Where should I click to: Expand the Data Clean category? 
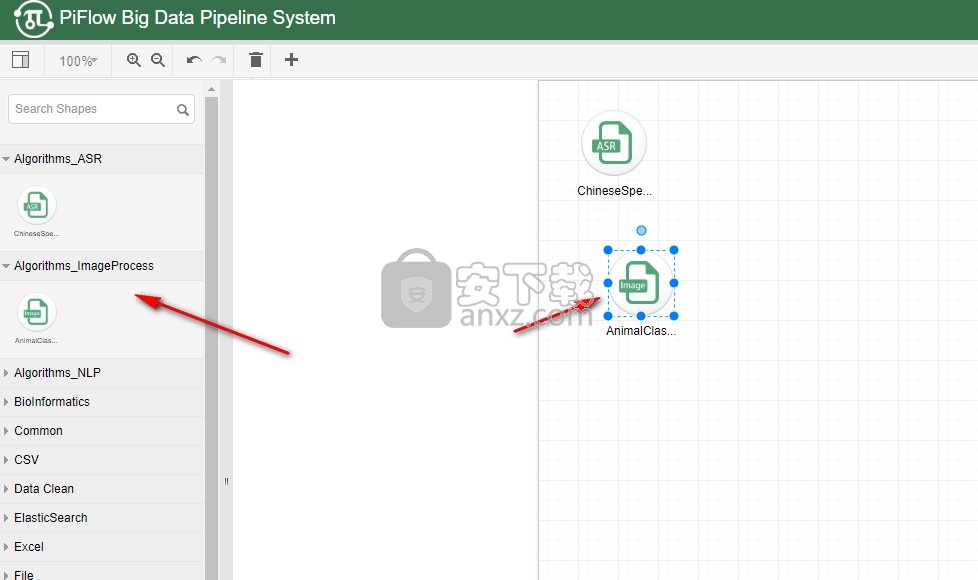coord(102,489)
